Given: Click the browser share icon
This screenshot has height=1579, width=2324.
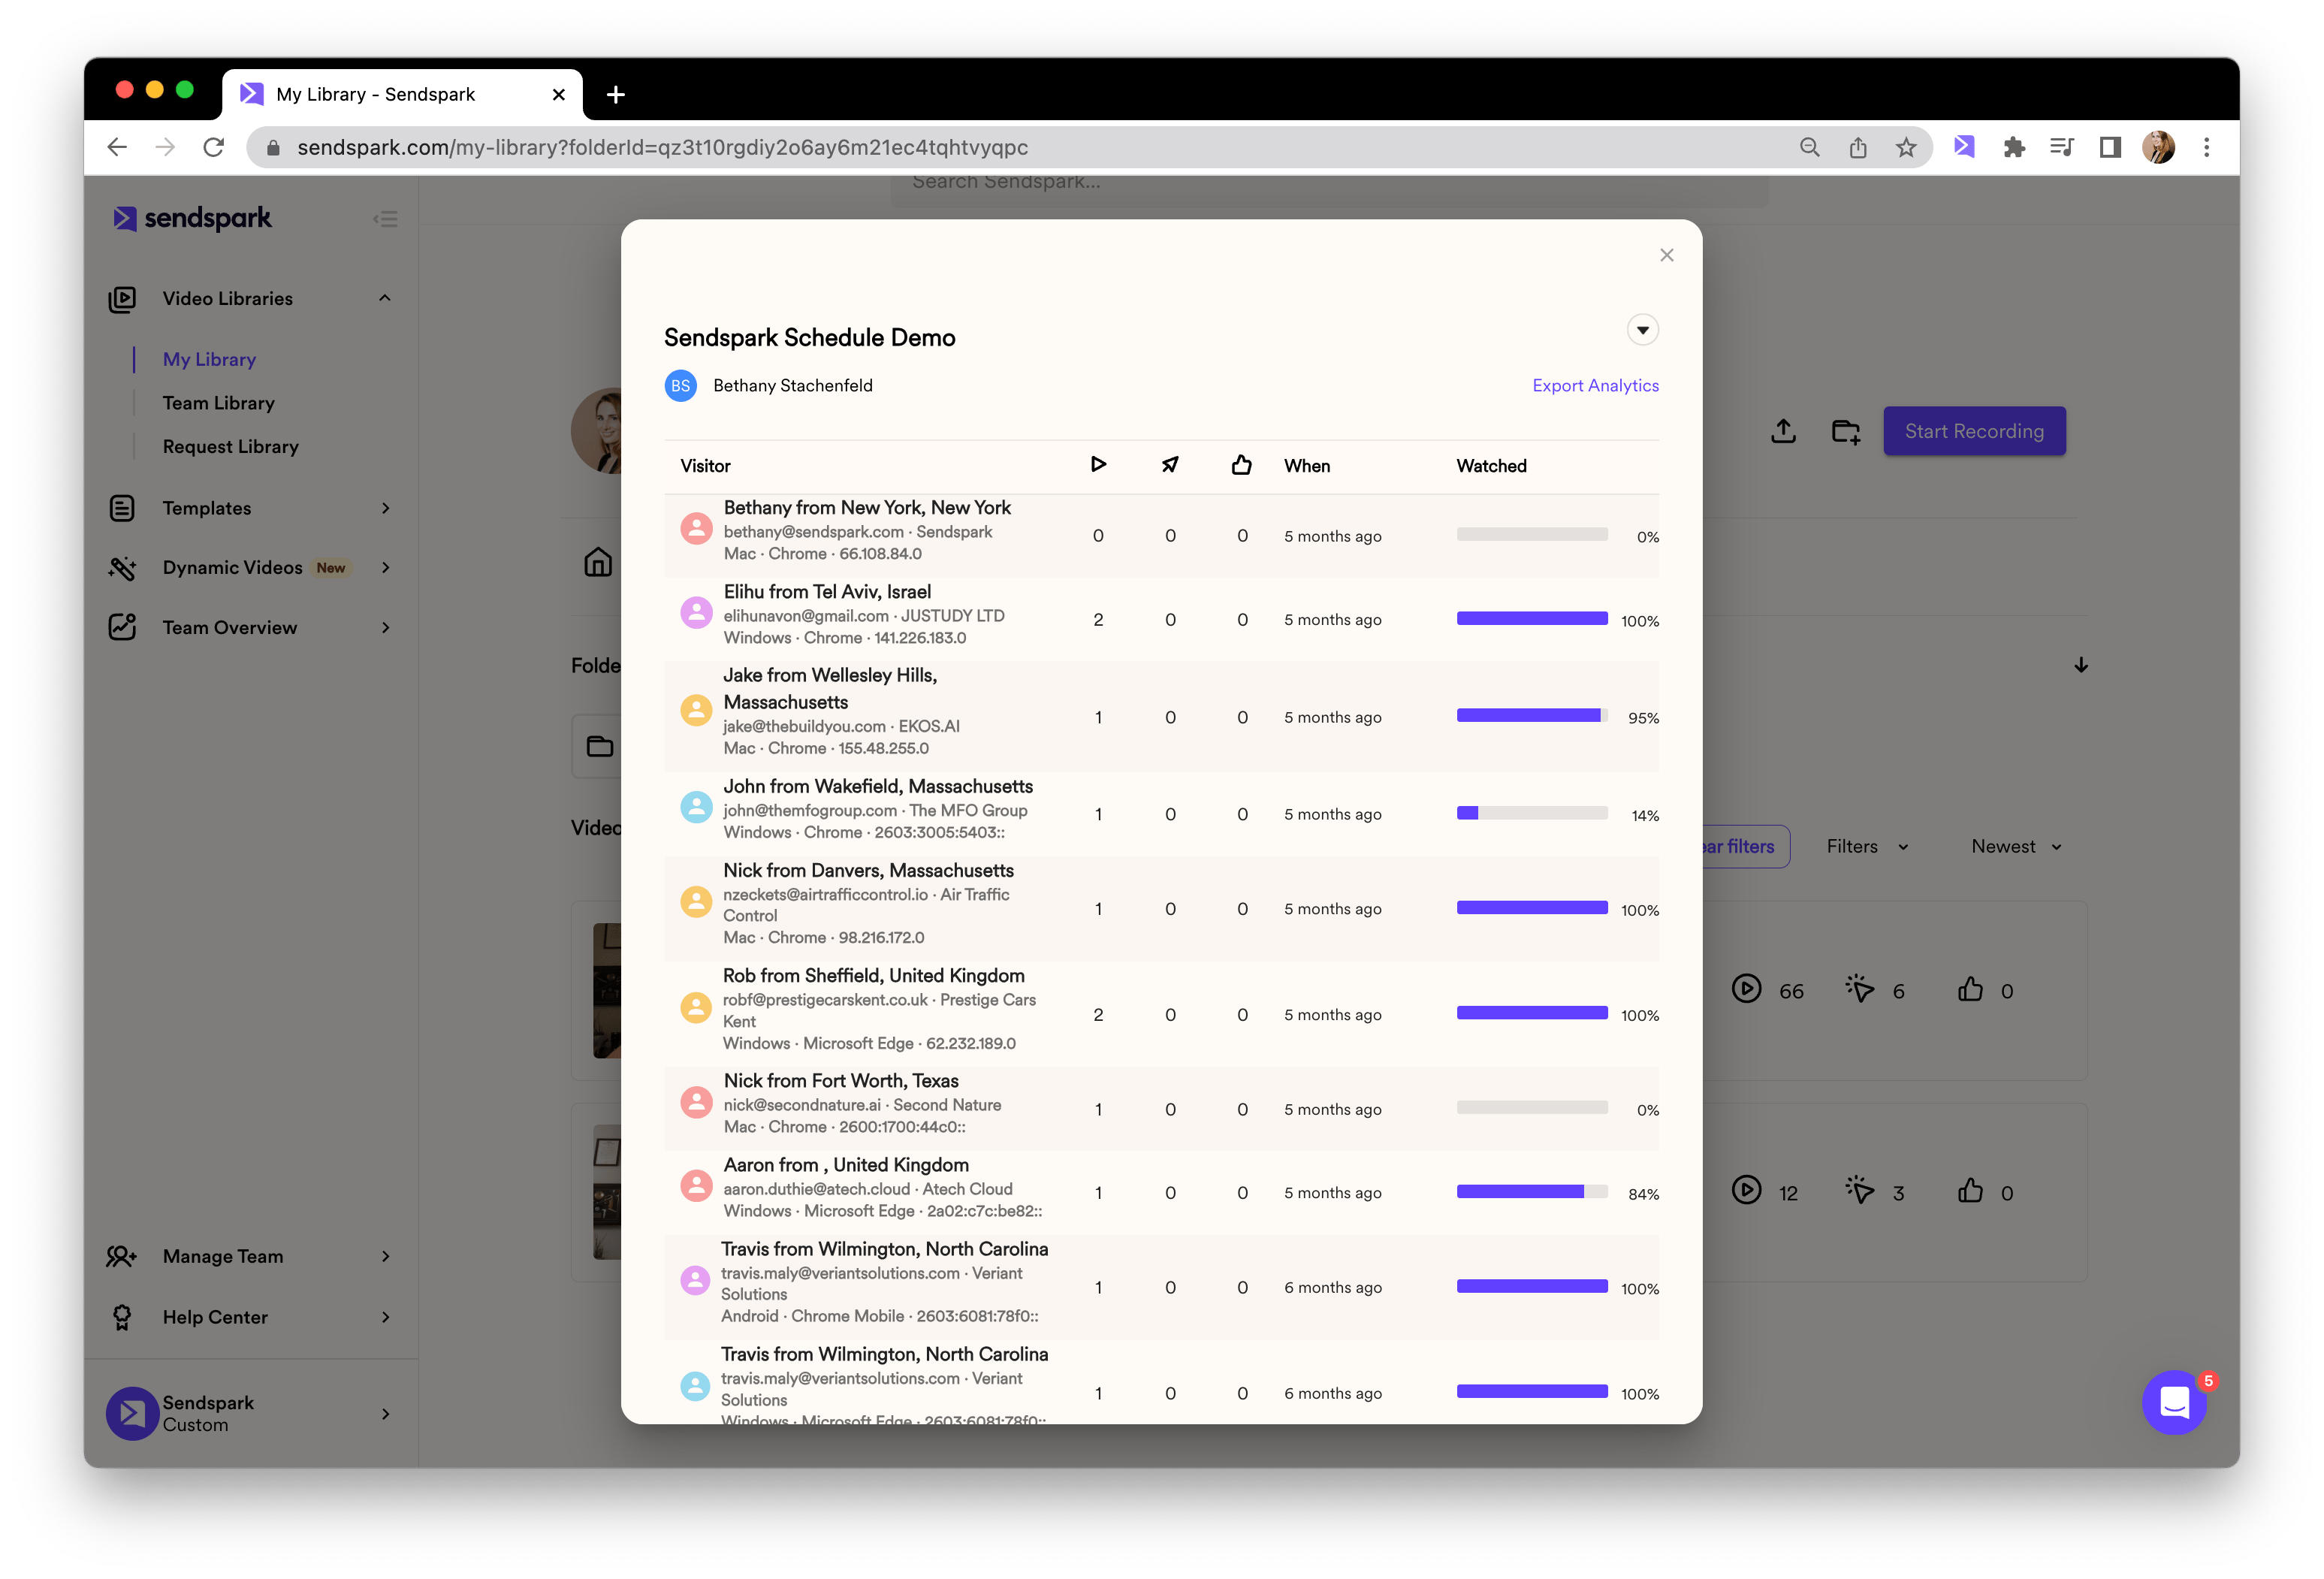Looking at the screenshot, I should 1857,147.
